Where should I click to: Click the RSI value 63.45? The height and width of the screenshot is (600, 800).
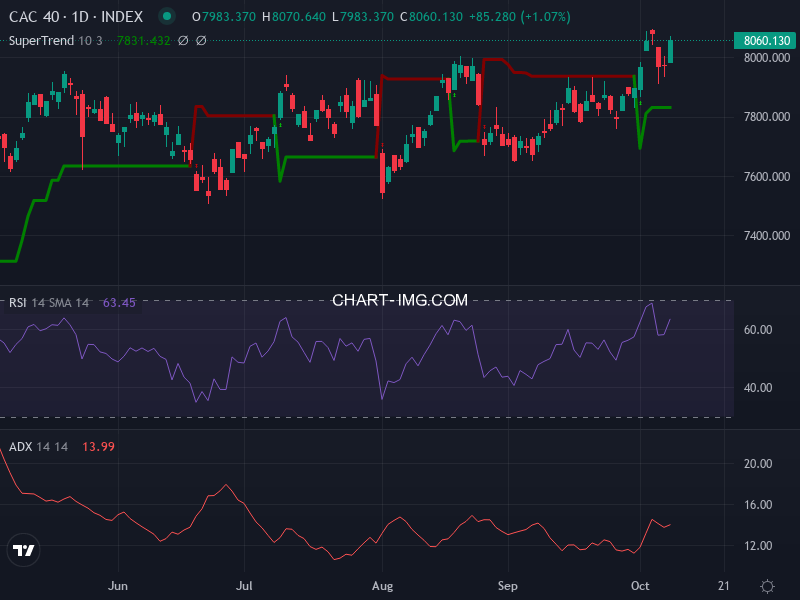point(119,302)
